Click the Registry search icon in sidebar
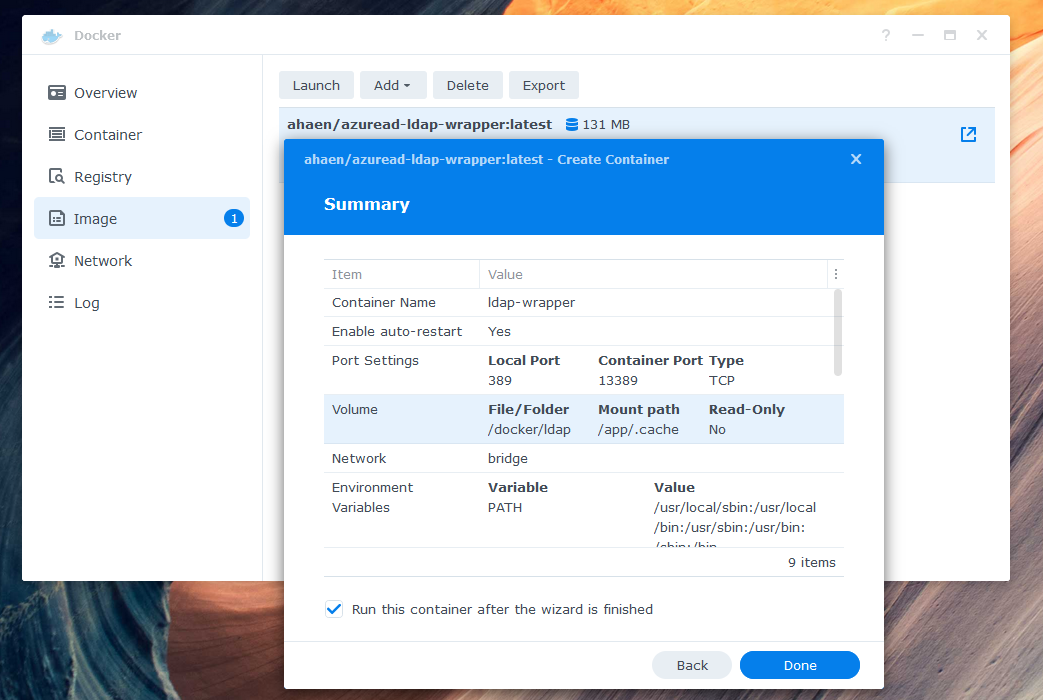This screenshot has height=700, width=1043. [57, 176]
